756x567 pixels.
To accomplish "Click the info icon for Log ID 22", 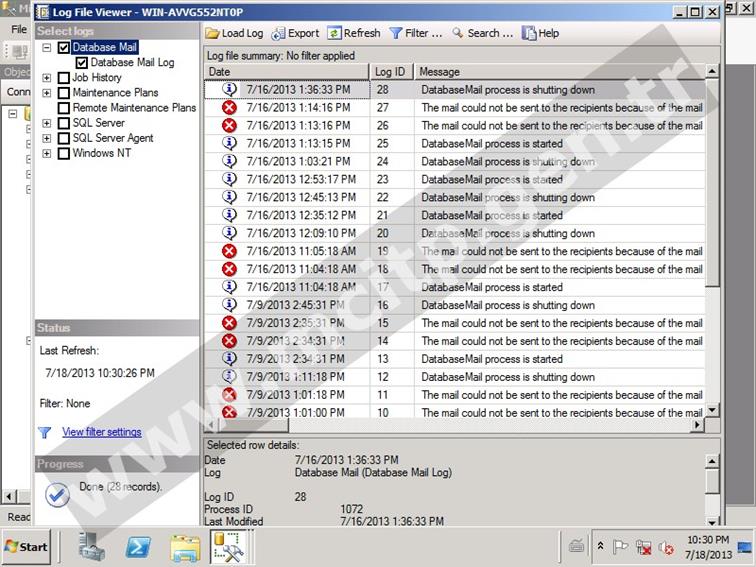I will click(230, 197).
